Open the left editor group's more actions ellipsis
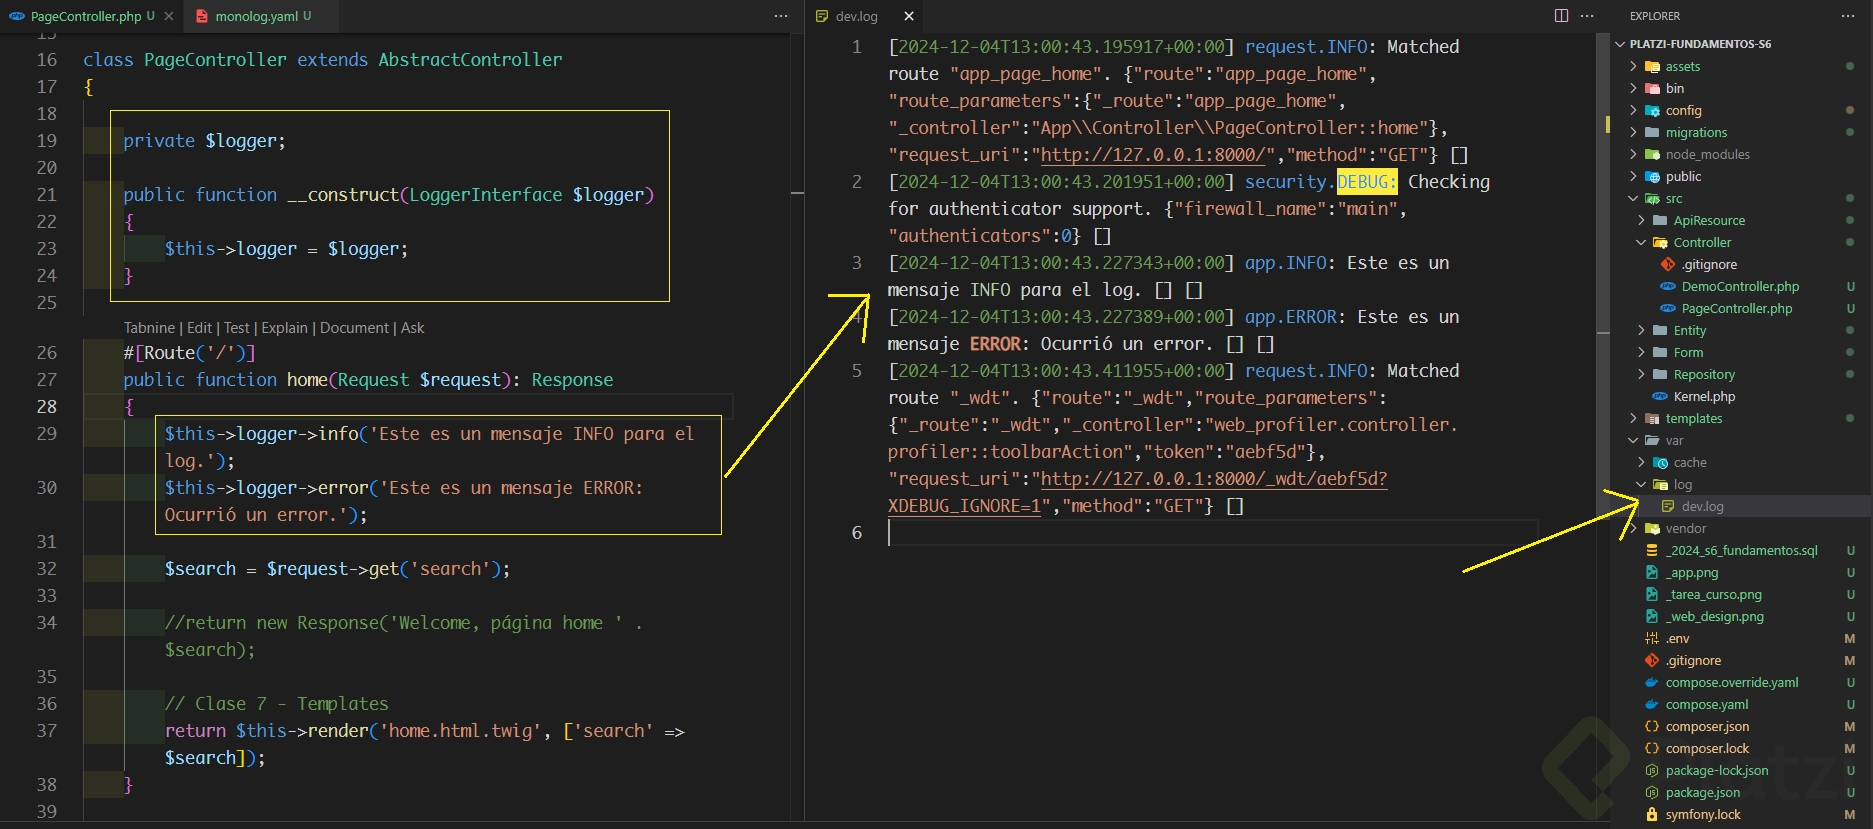Image resolution: width=1873 pixels, height=829 pixels. pyautogui.click(x=781, y=16)
